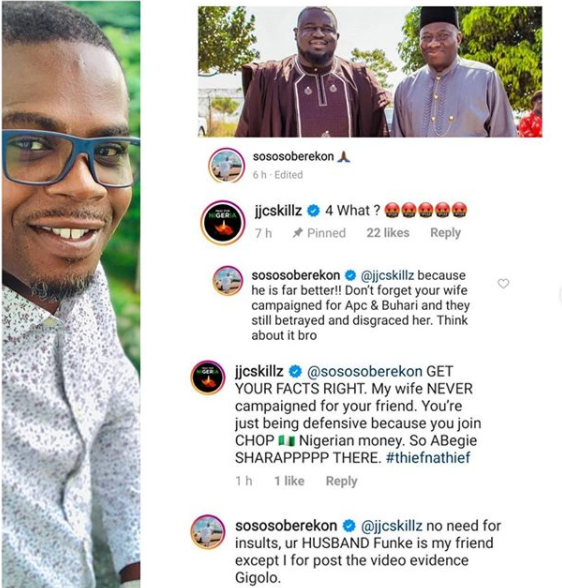
Task: Reply to the 'GET YOUR FACTS RIGHT' comment
Action: point(341,481)
